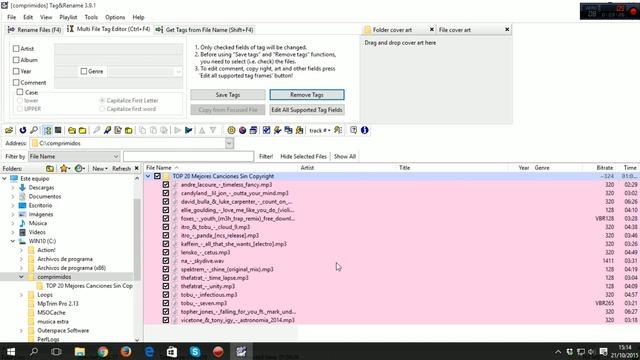
Task: Click the dark red globe toolbar icon
Action: click(242, 130)
